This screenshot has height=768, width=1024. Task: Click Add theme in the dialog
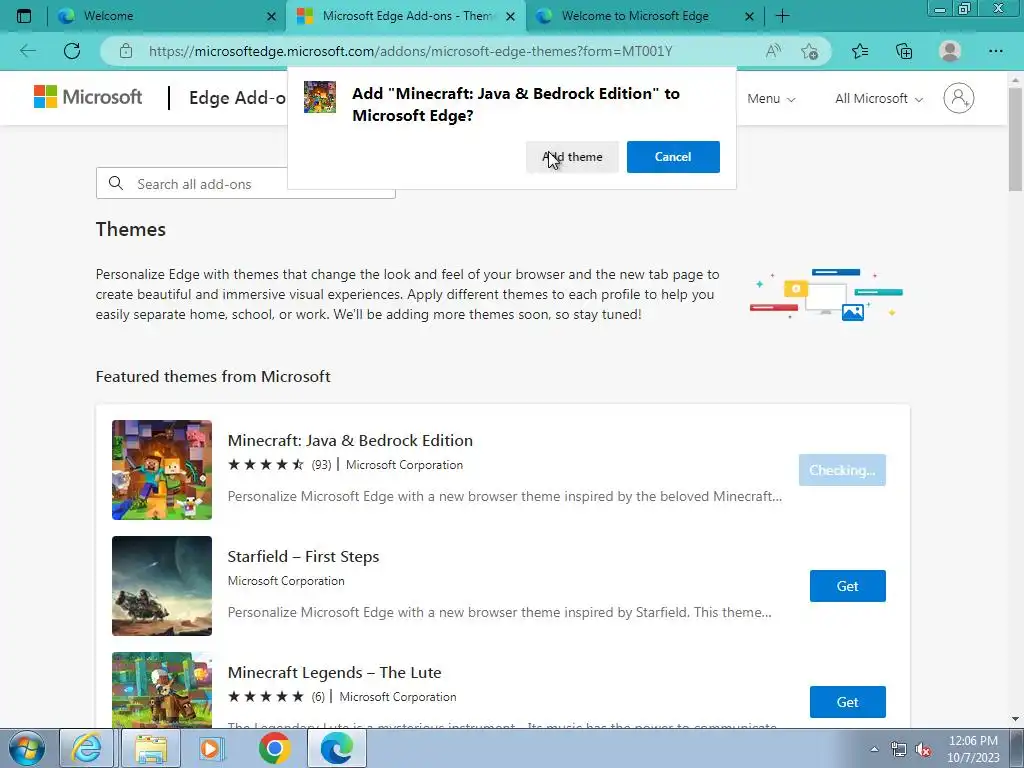(x=572, y=157)
